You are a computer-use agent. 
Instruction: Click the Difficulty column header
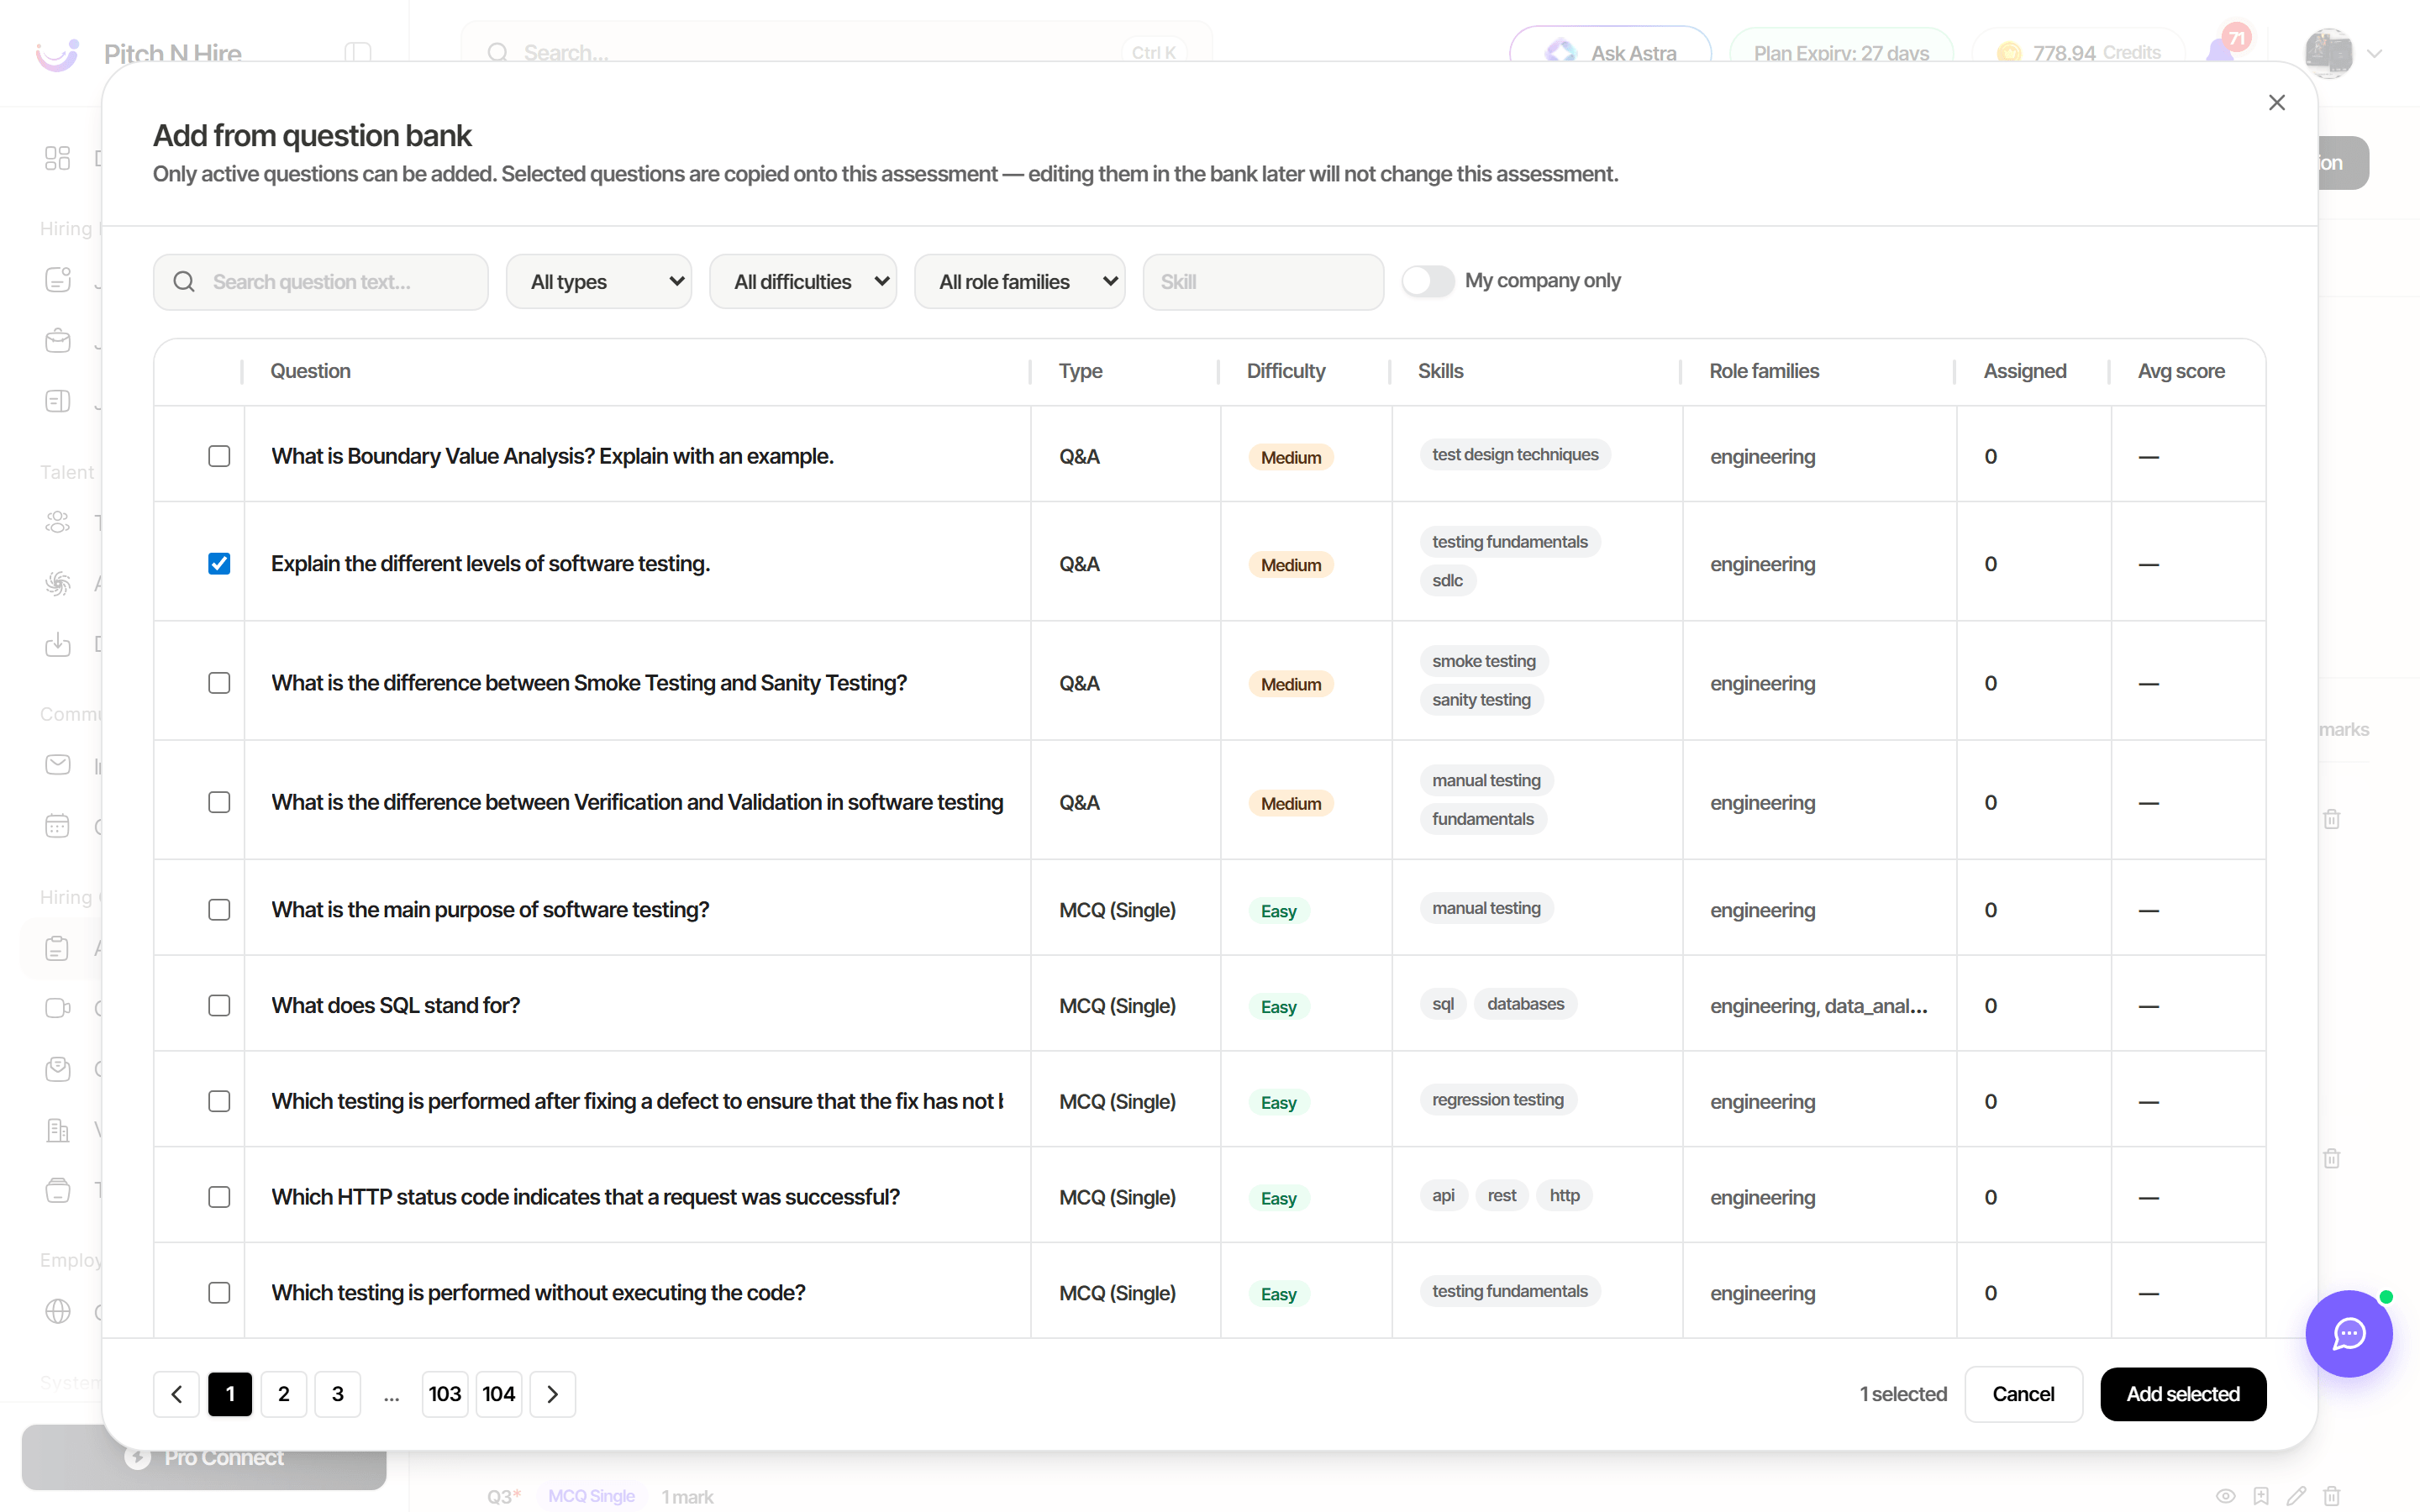[1286, 371]
